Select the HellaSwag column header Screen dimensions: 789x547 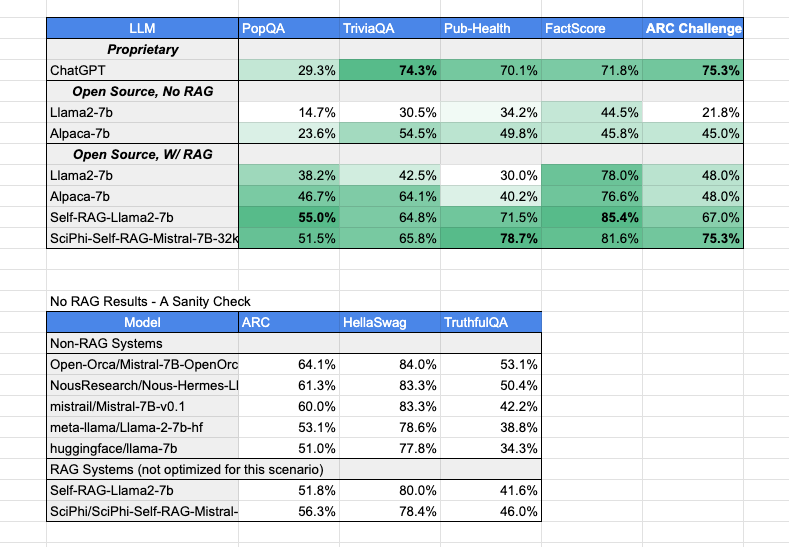(x=391, y=322)
